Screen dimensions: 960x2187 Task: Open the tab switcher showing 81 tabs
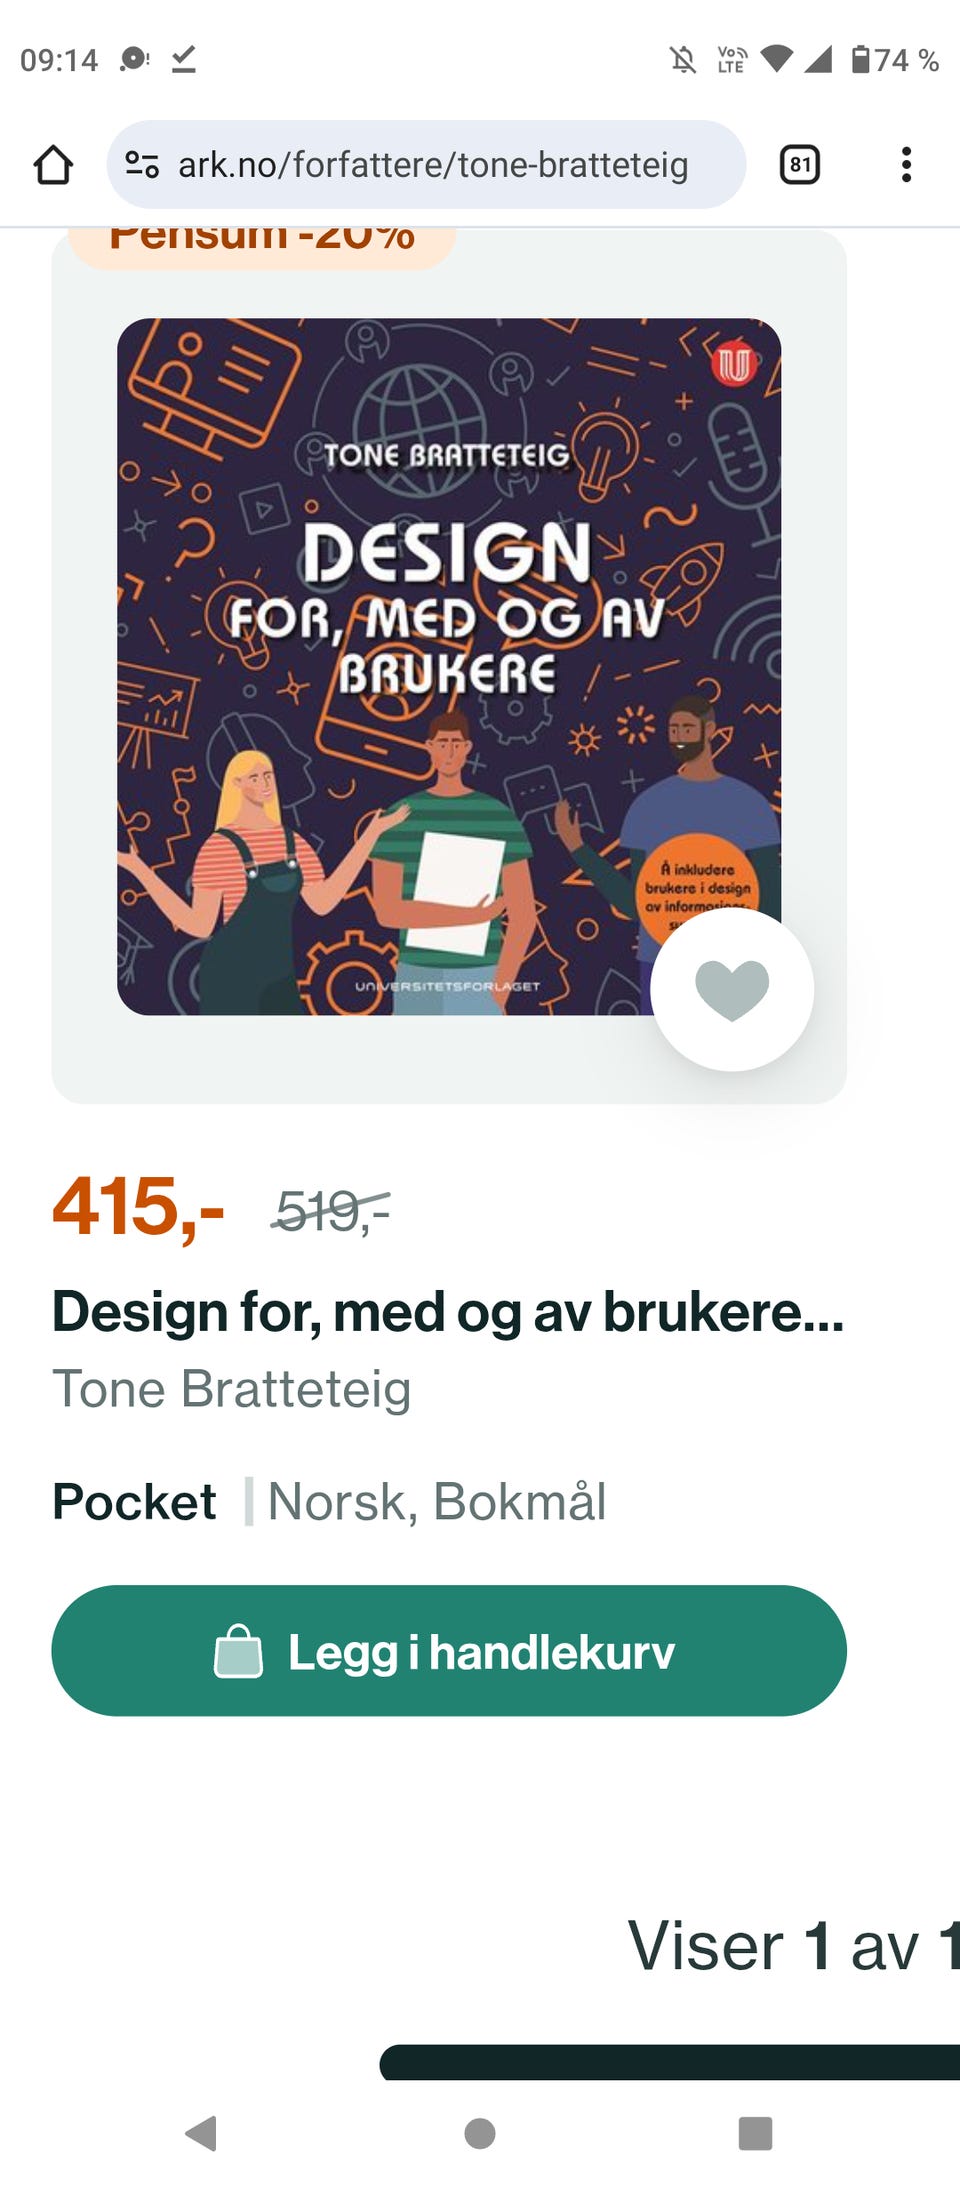click(x=799, y=165)
